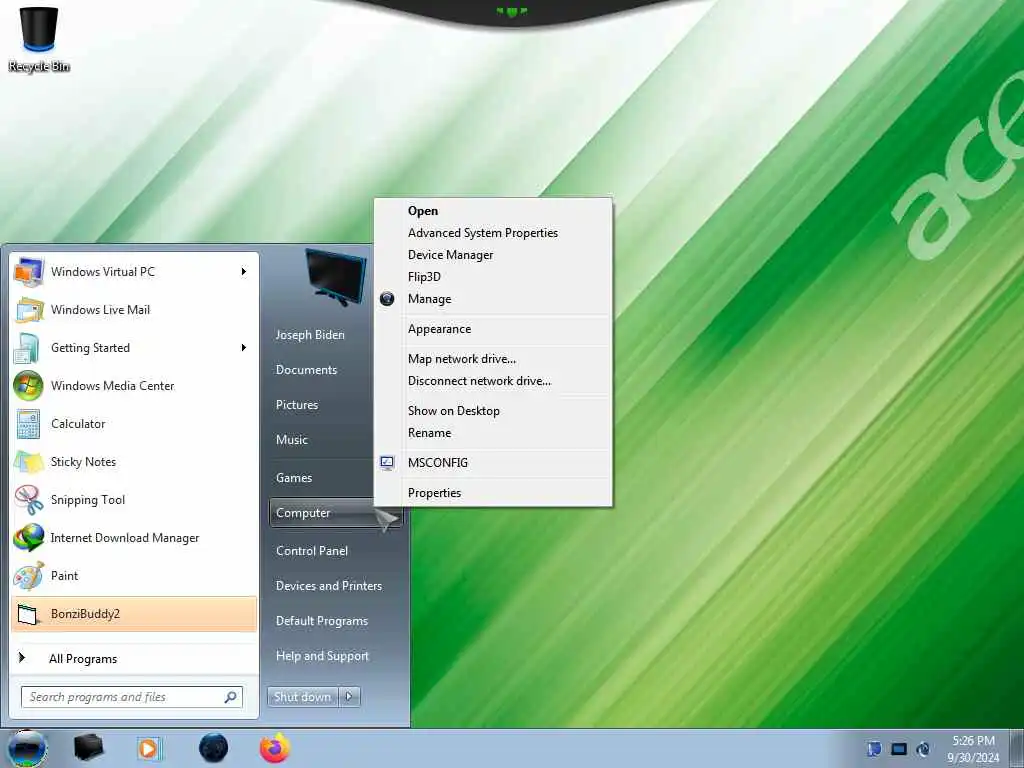Click the MSCONFIG monitor icon

pyautogui.click(x=387, y=463)
